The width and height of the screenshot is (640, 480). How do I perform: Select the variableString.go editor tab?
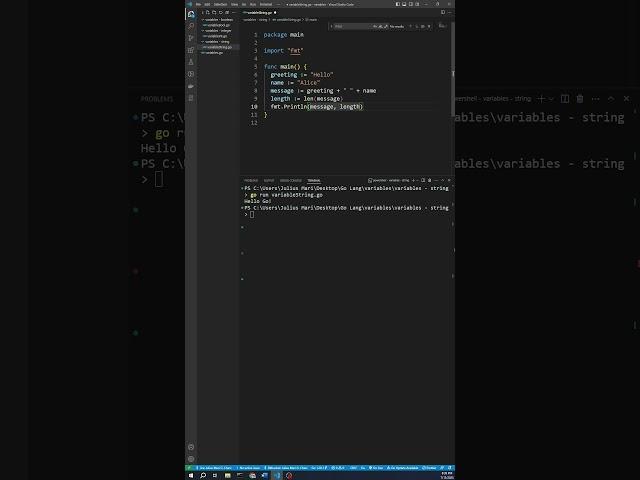[x=260, y=13]
